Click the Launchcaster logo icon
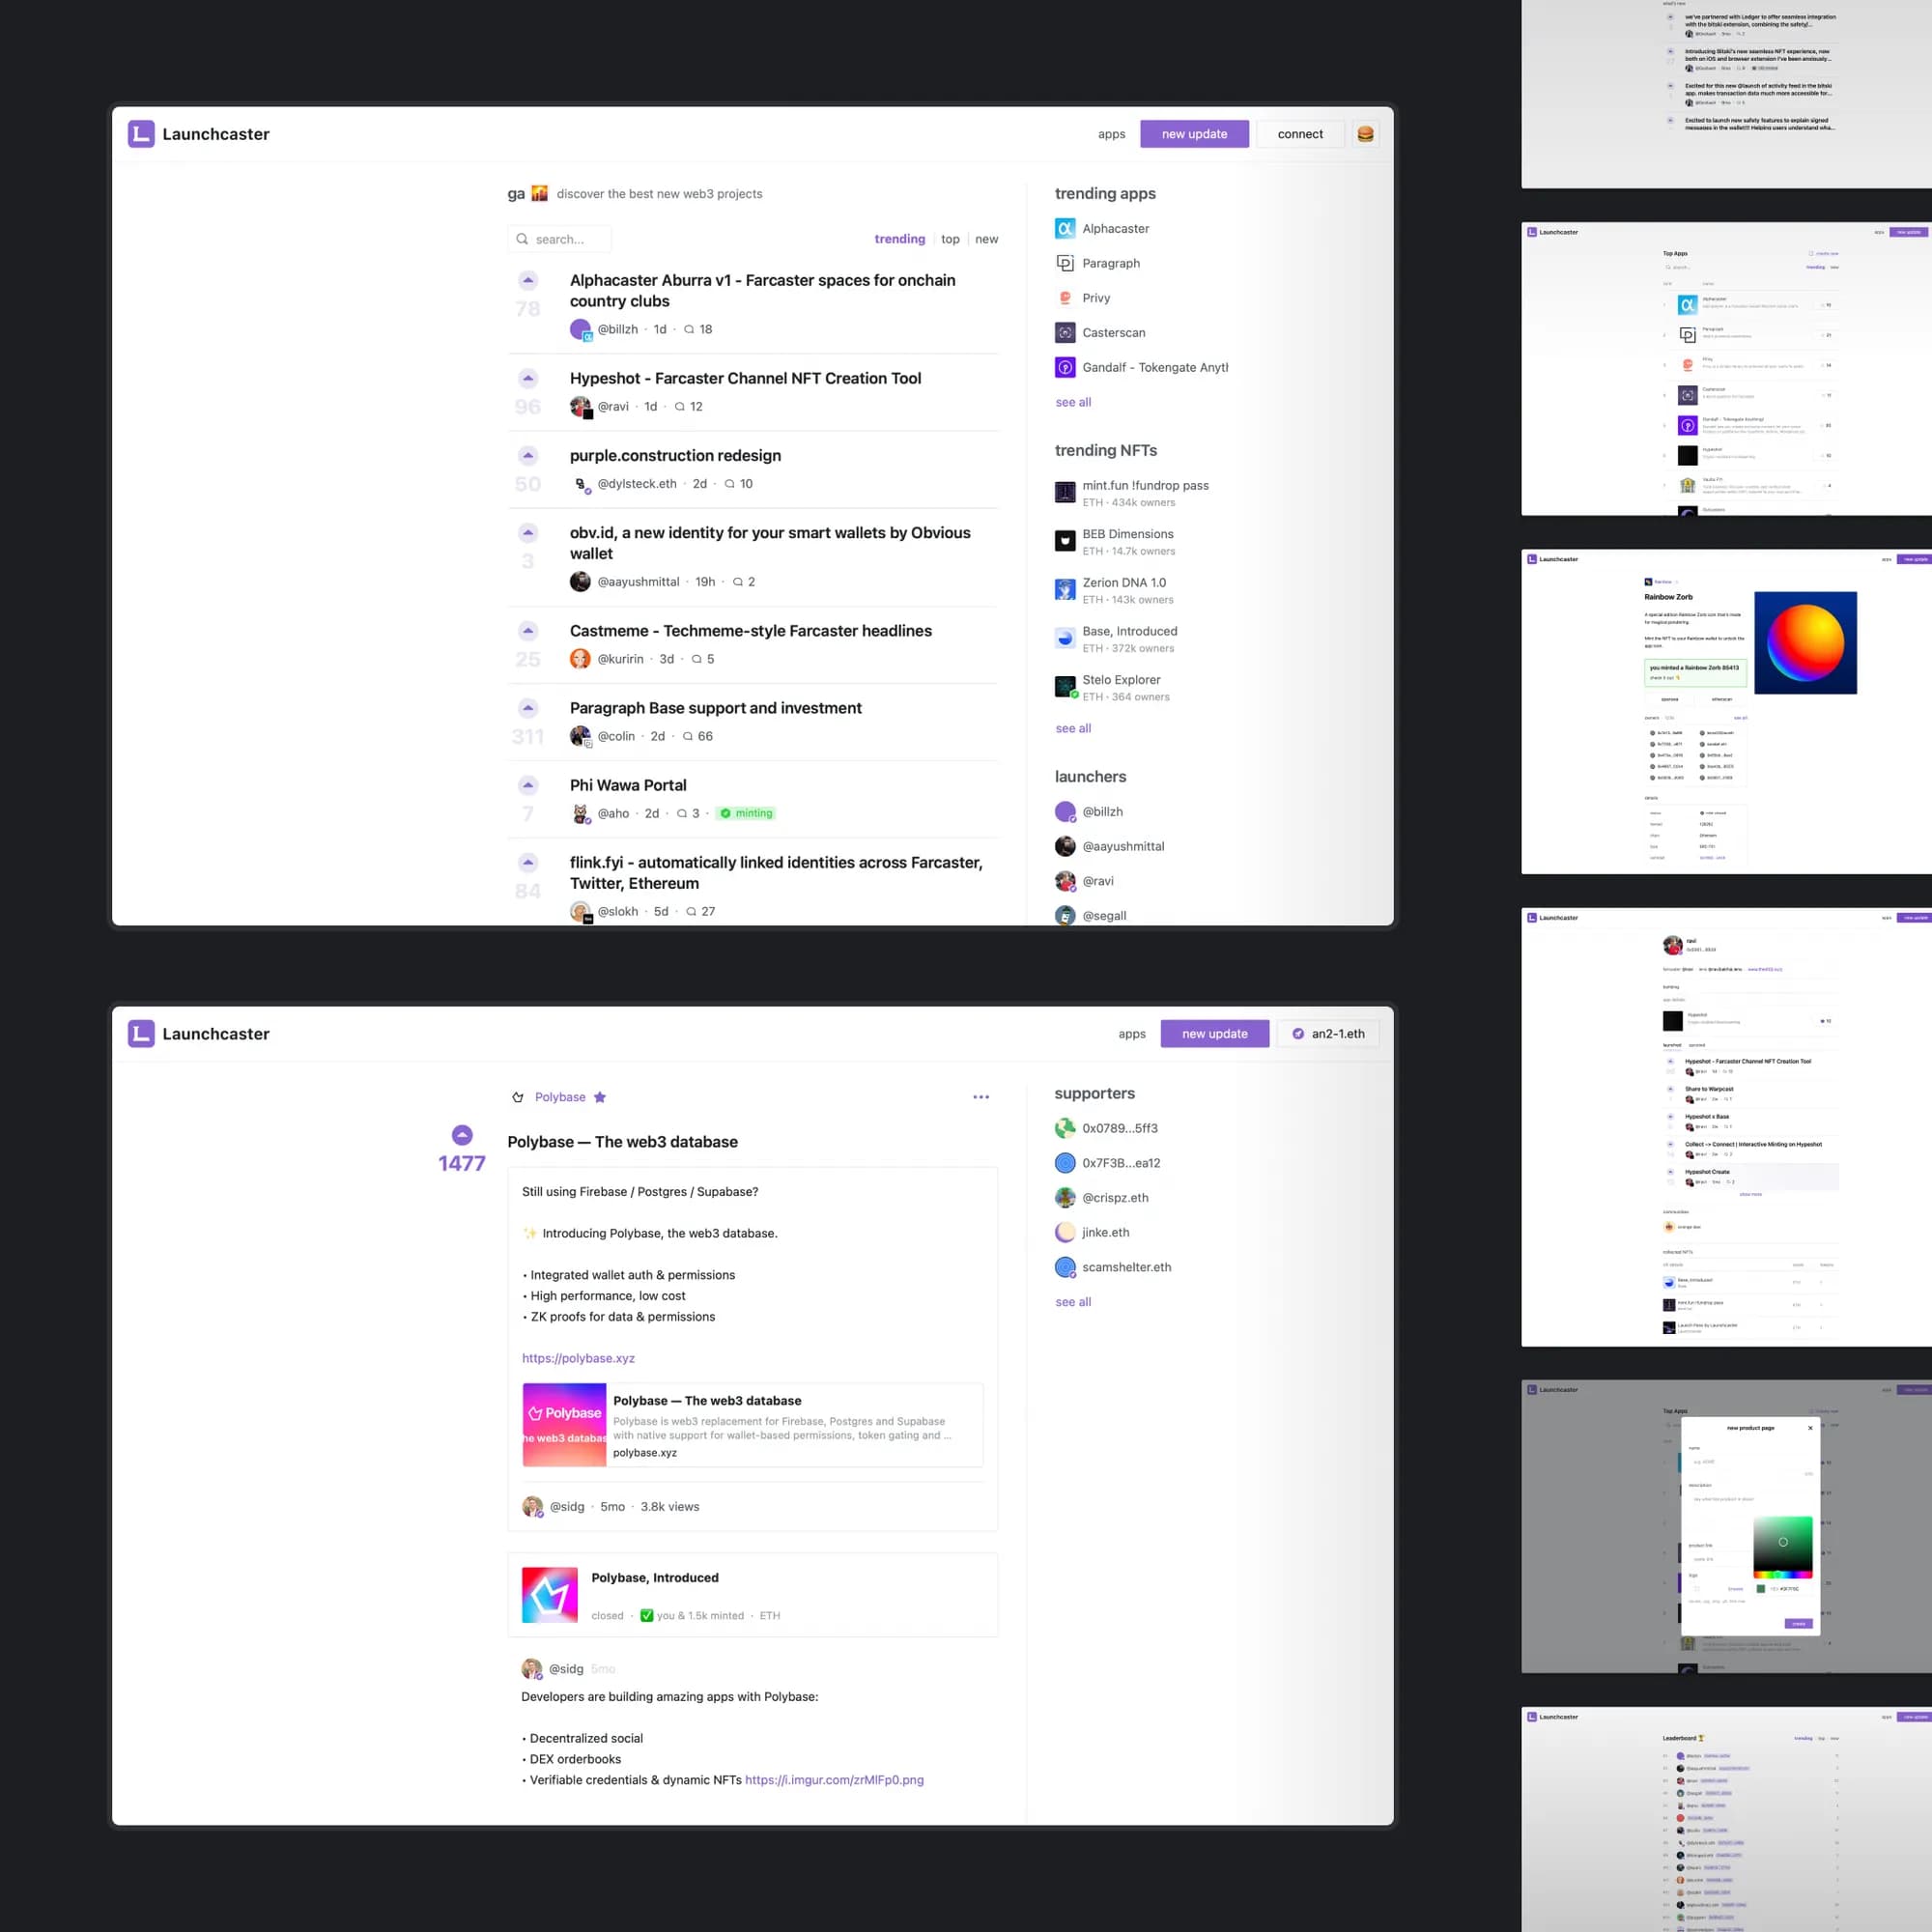 point(142,132)
